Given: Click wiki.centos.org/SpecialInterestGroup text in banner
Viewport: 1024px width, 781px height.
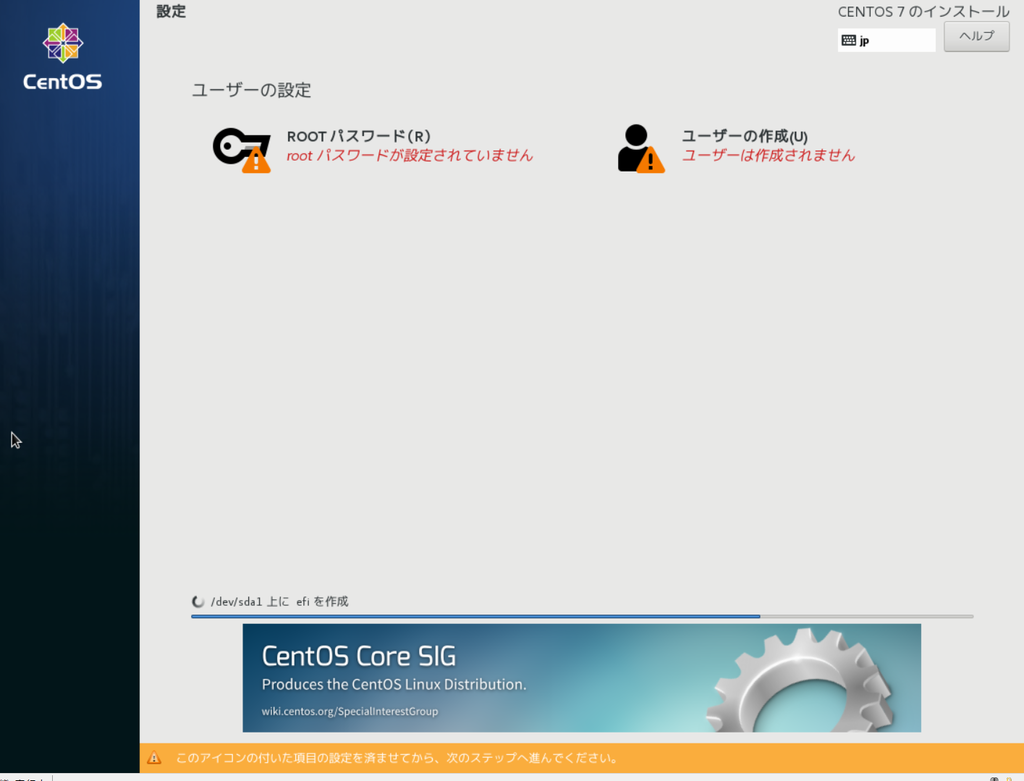Looking at the screenshot, I should (349, 711).
